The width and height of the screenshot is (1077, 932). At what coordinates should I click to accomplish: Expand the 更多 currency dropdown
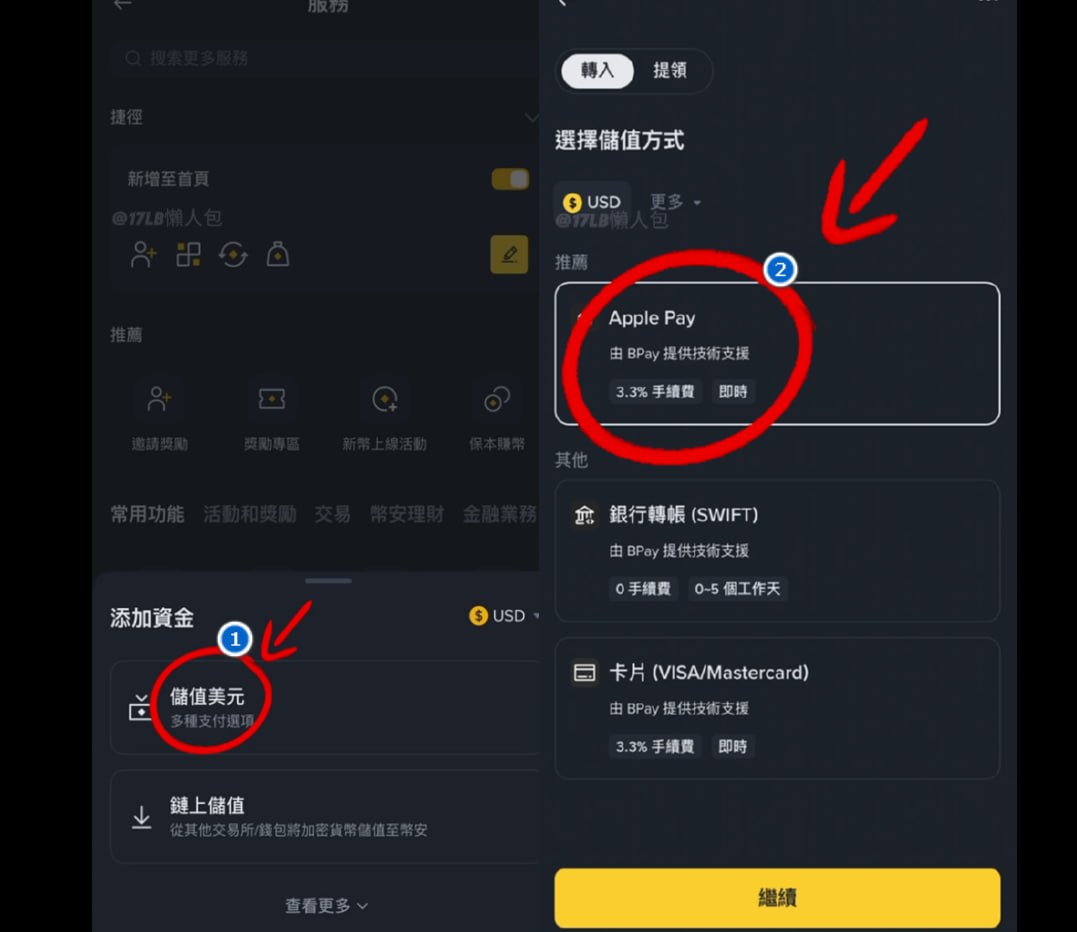point(675,202)
